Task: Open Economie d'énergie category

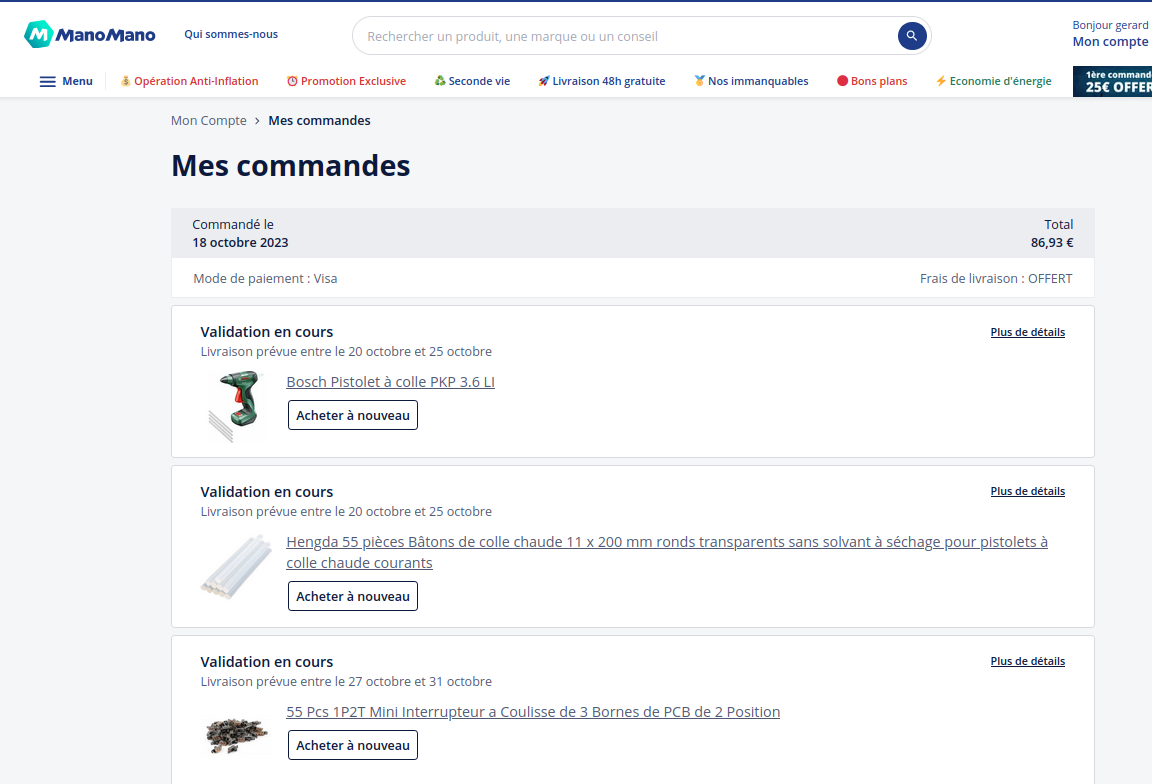Action: (993, 81)
